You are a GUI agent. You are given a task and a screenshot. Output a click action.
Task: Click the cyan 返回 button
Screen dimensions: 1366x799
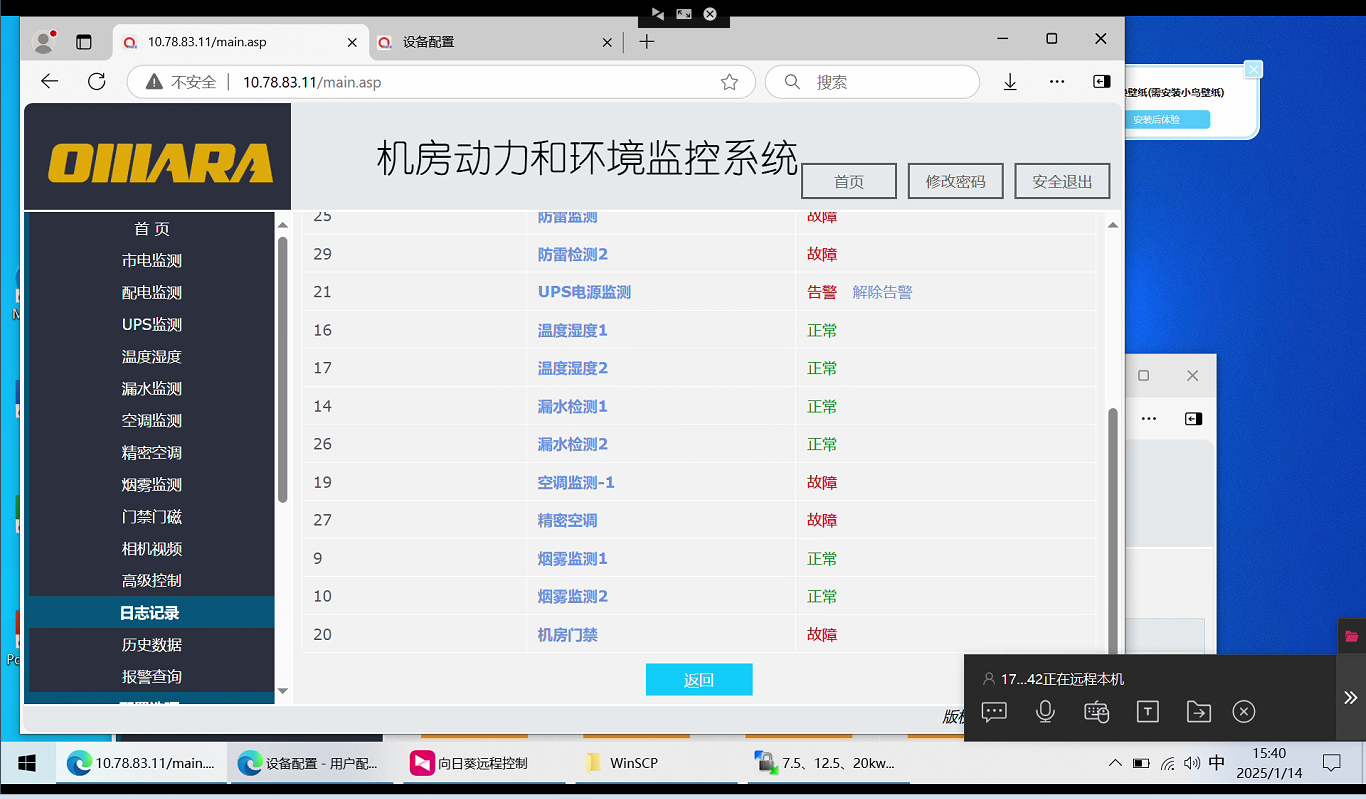pos(699,680)
